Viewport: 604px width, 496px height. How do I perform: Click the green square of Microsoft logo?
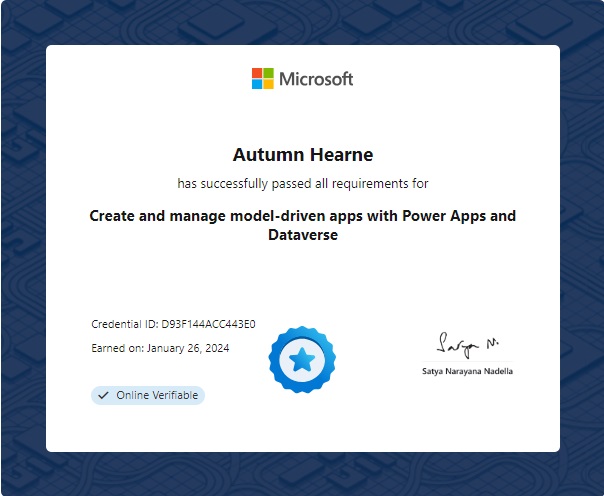(x=269, y=73)
